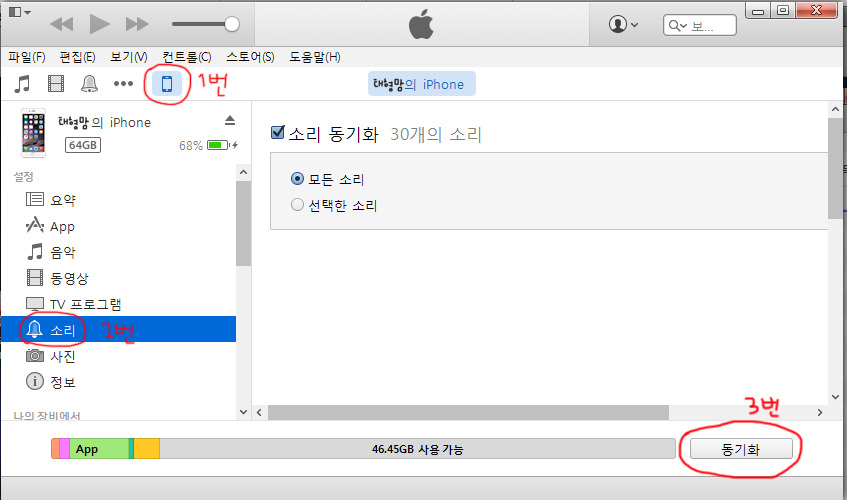847x500 pixels.
Task: Open the 보기(V) menu
Action: pos(129,57)
